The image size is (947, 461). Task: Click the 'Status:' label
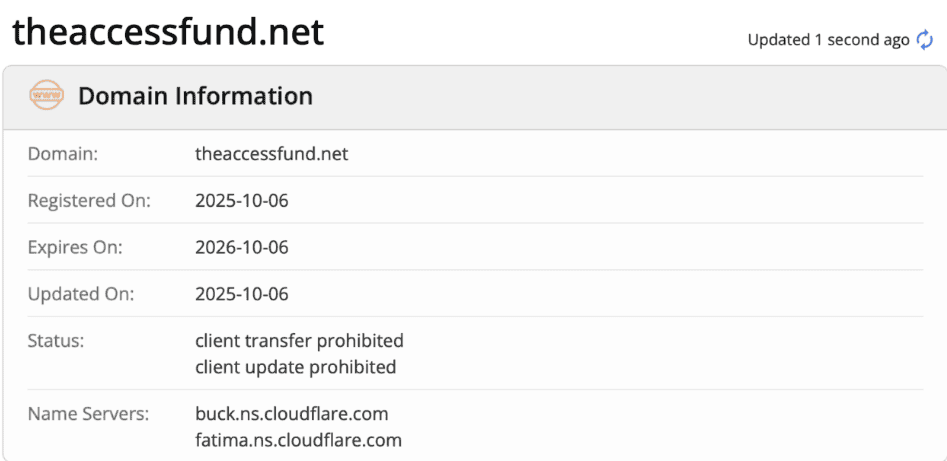[56, 341]
